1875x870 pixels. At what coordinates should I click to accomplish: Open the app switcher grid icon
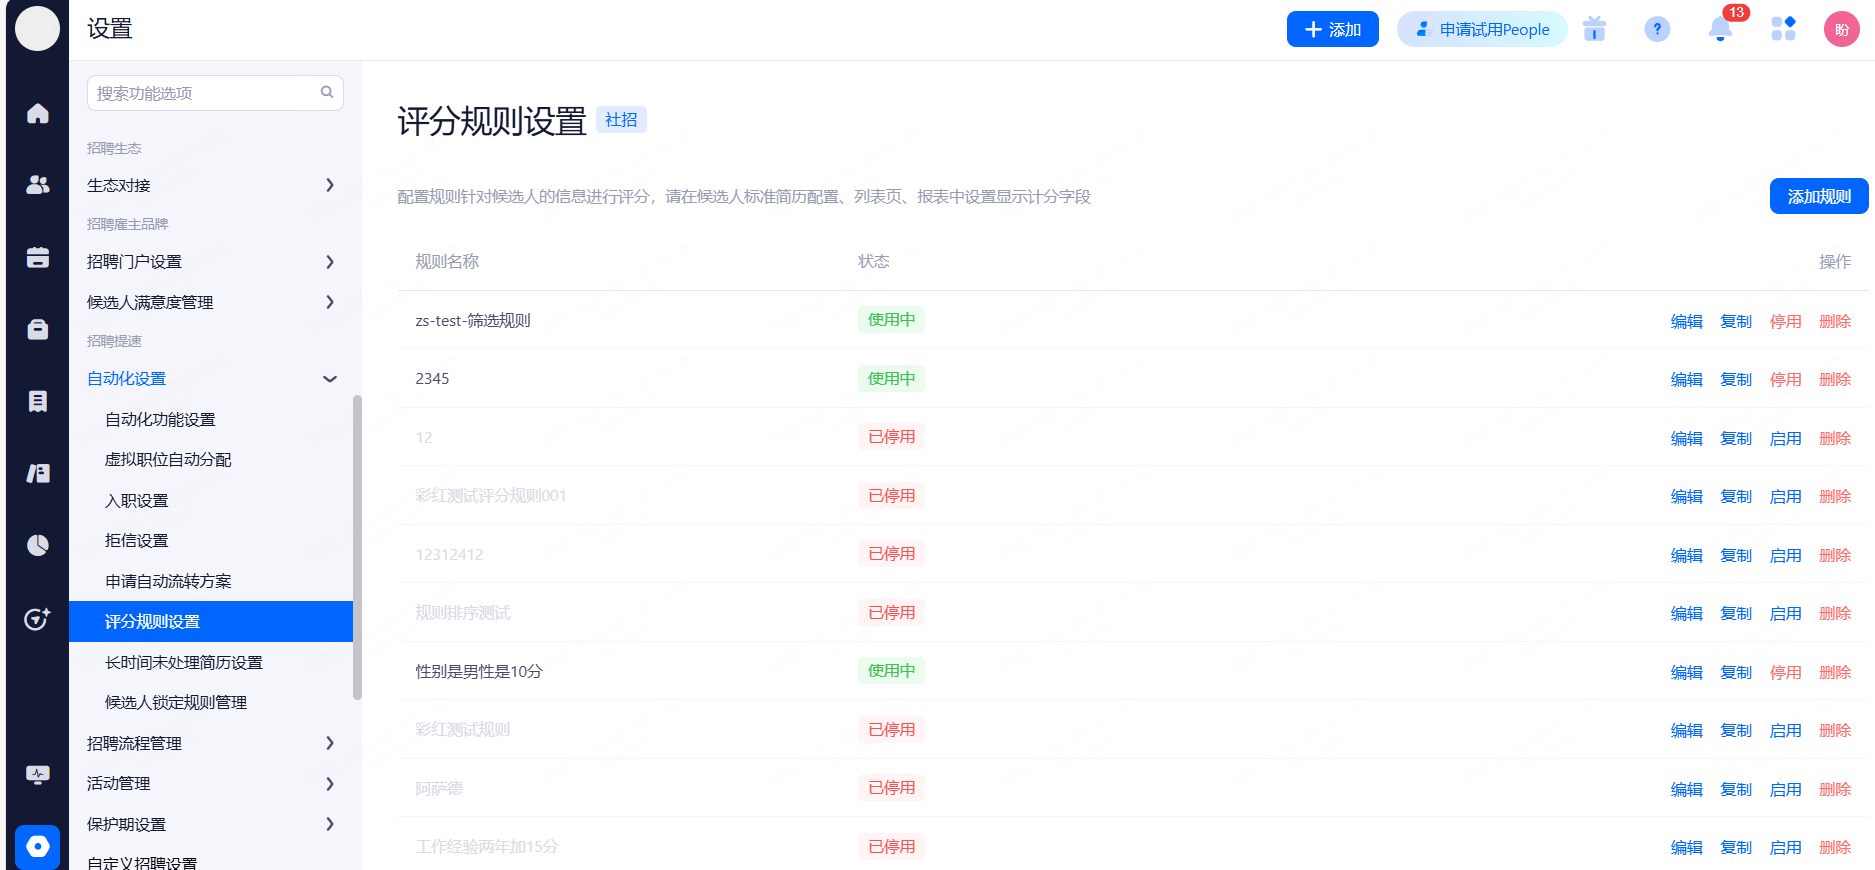[1783, 29]
